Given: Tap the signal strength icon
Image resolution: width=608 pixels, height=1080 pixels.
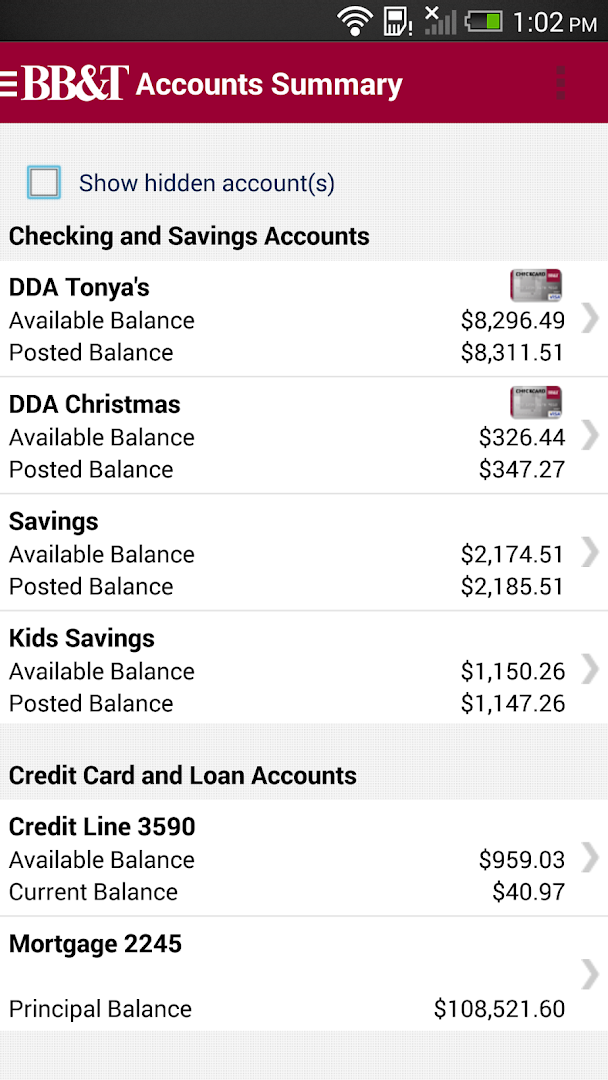Looking at the screenshot, I should 439,20.
